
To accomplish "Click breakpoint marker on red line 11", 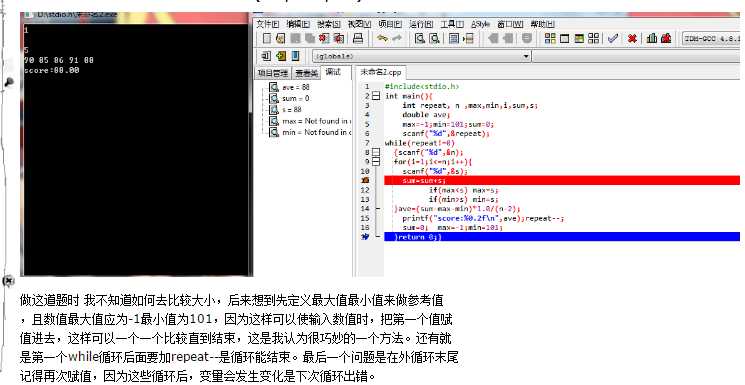I will [x=365, y=180].
